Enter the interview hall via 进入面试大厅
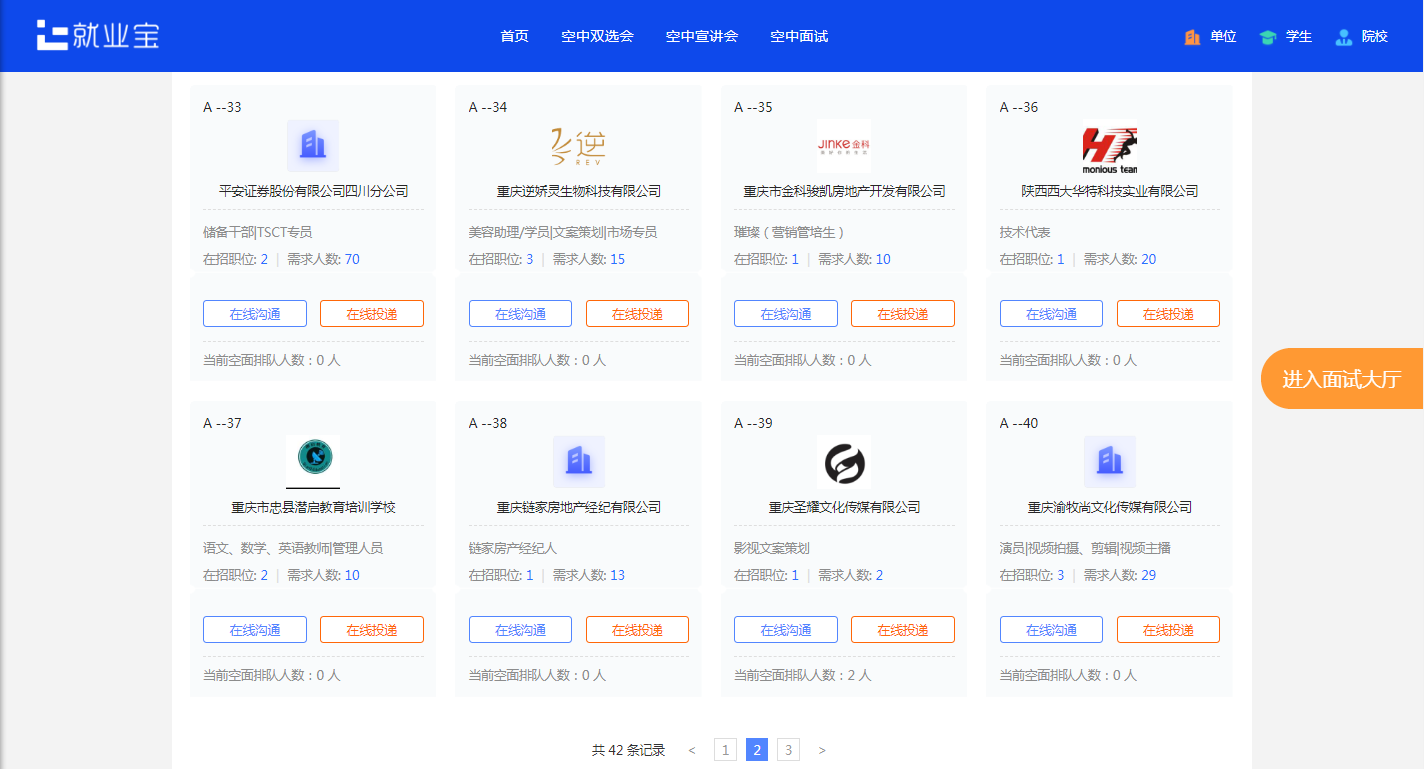Screen dimensions: 1424x769 pyautogui.click(x=1342, y=379)
